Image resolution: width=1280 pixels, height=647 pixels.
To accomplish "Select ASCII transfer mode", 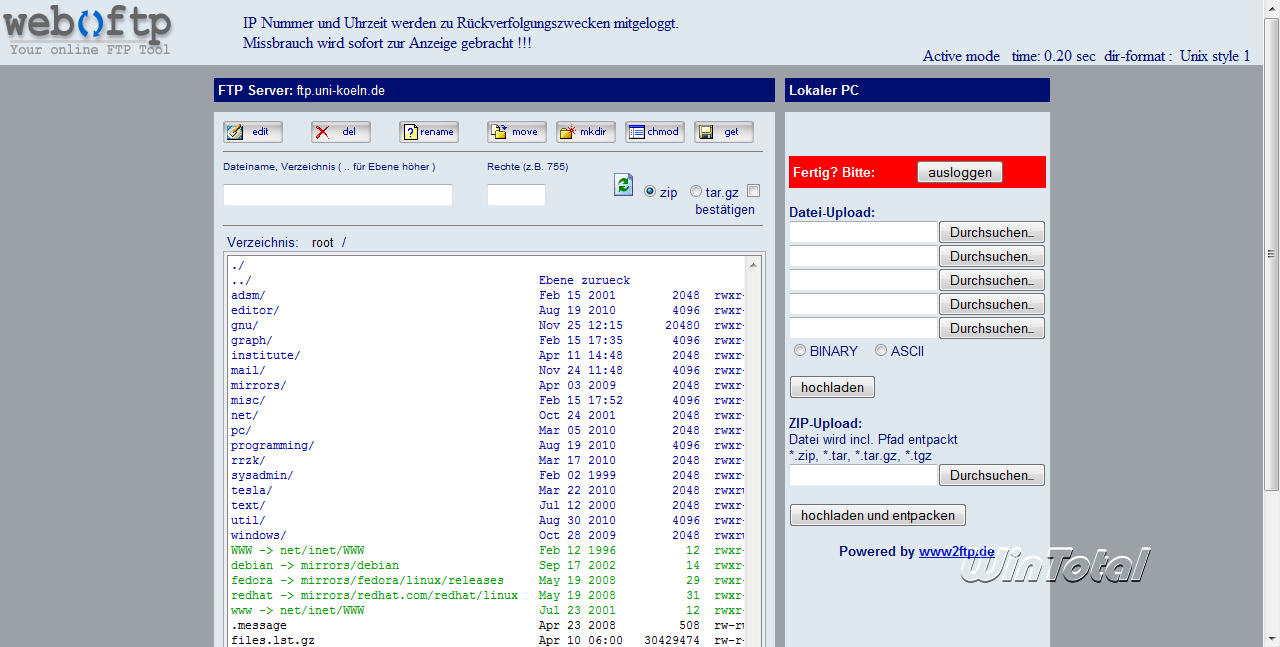I will [x=881, y=351].
